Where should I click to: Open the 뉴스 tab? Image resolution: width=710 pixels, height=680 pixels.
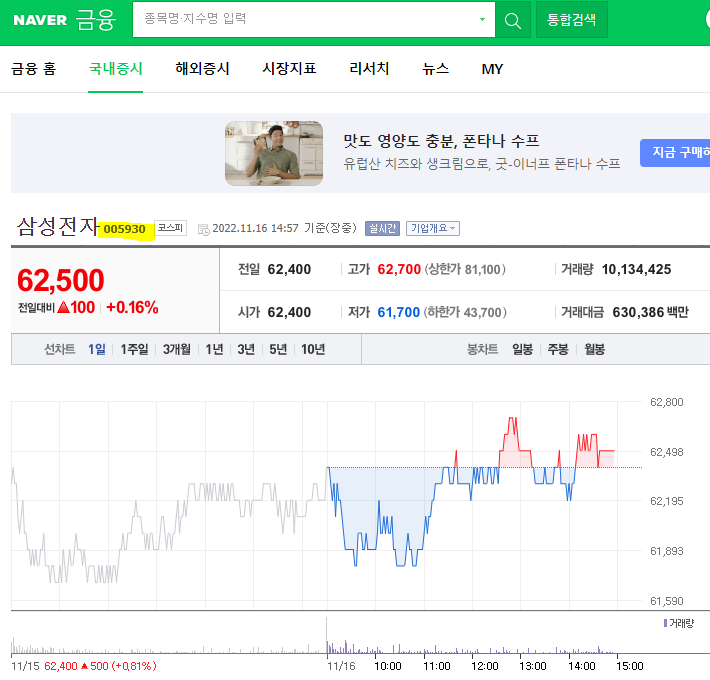pos(435,69)
